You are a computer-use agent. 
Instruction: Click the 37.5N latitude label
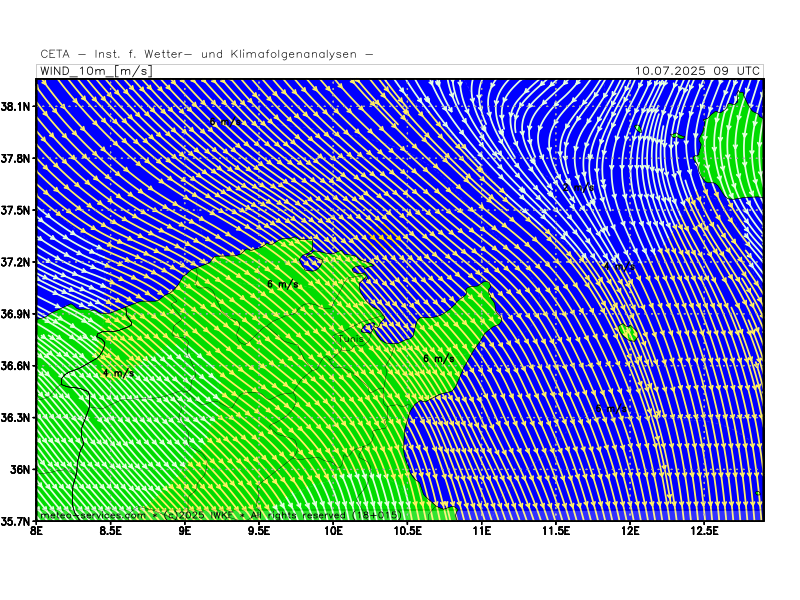[x=15, y=210]
